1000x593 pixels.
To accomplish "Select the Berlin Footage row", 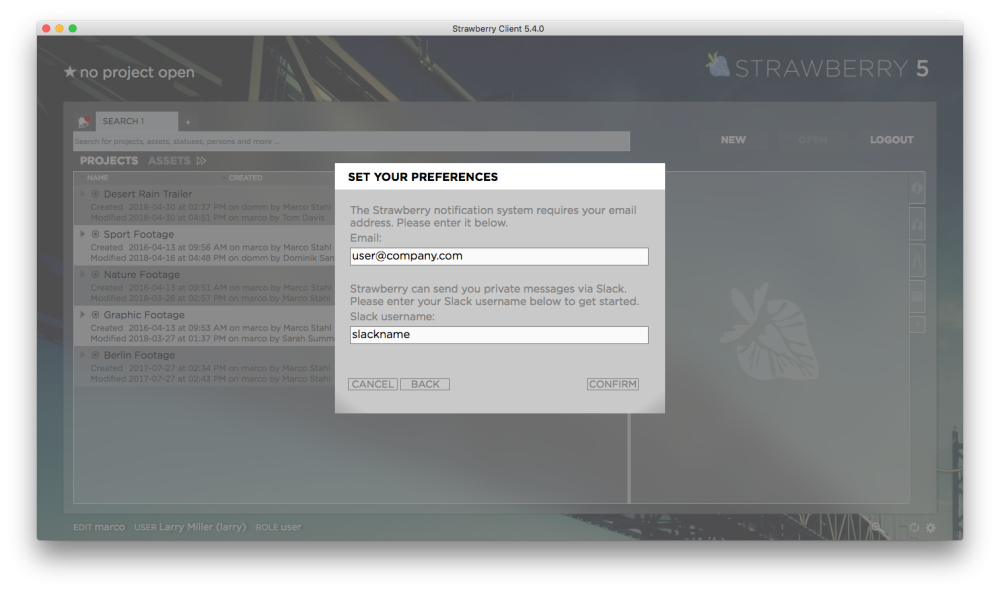I will pos(205,366).
